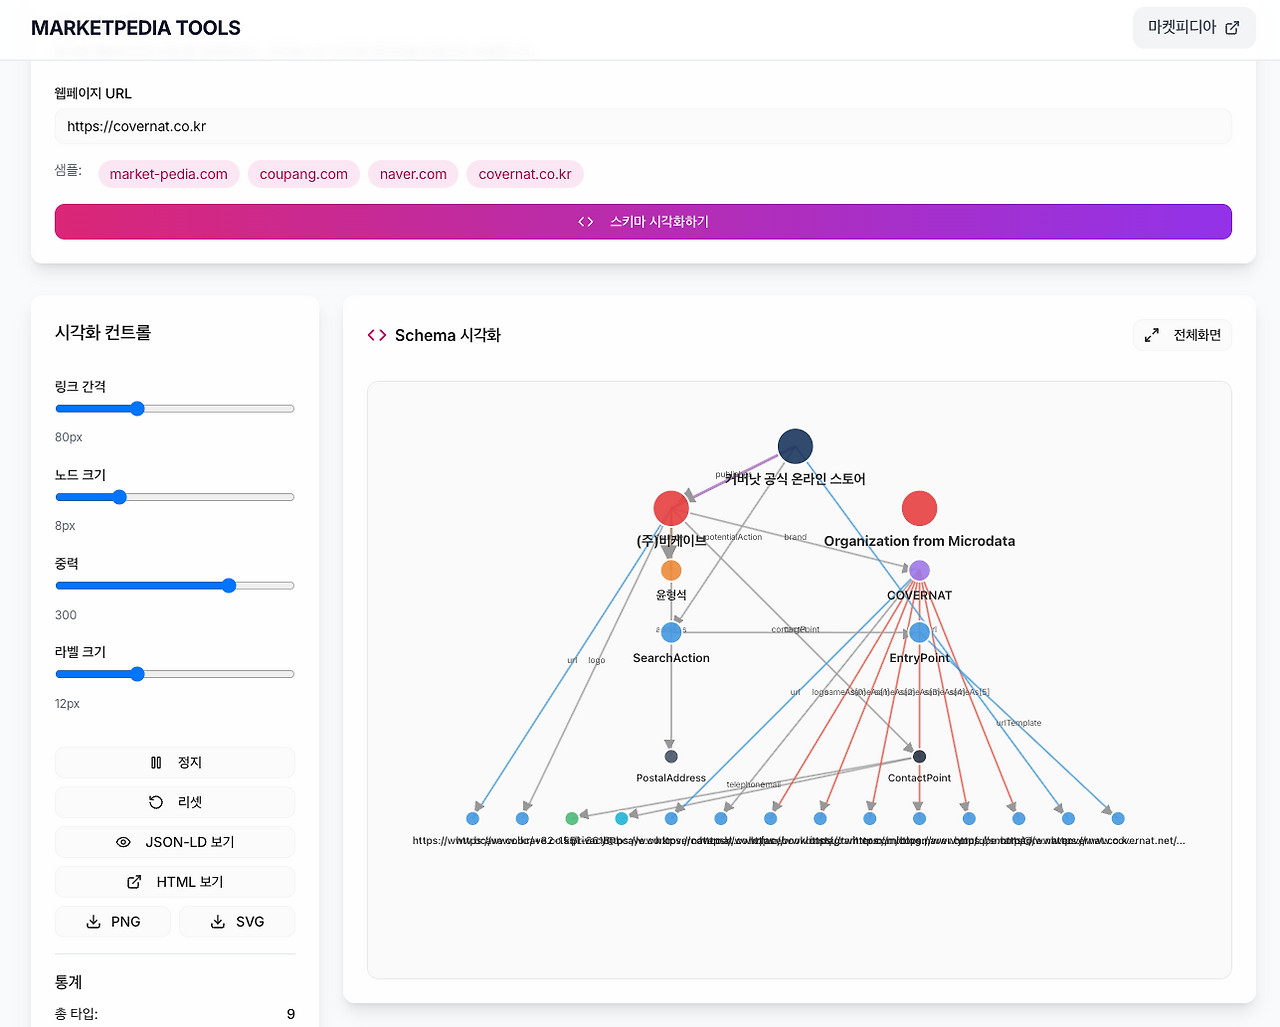Open the HTML 보기 view
This screenshot has width=1280, height=1027.
point(175,882)
